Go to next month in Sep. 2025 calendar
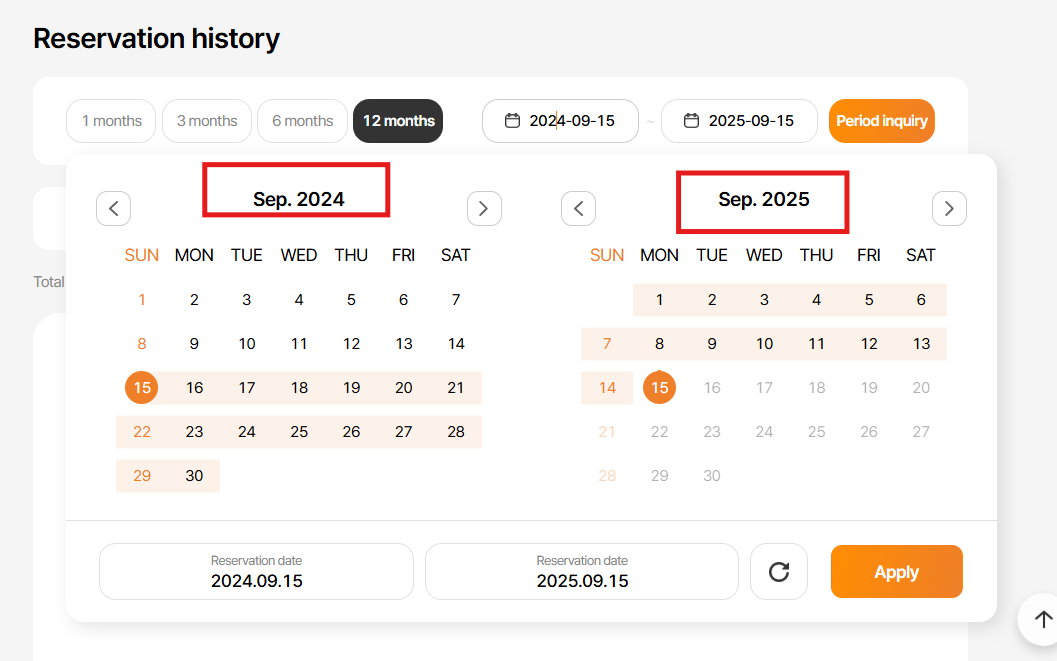This screenshot has width=1057, height=661. 949,208
